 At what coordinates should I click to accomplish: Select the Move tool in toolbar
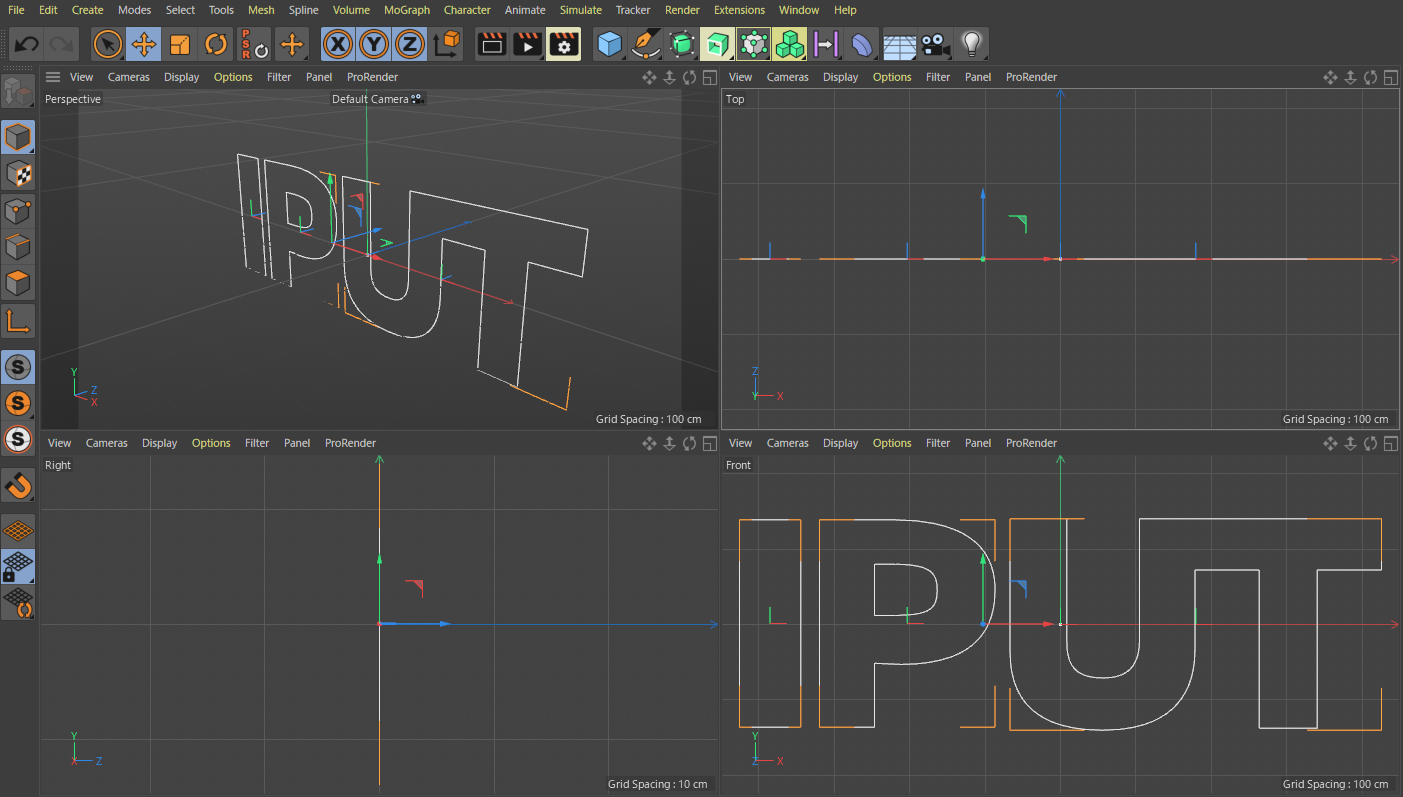144,44
